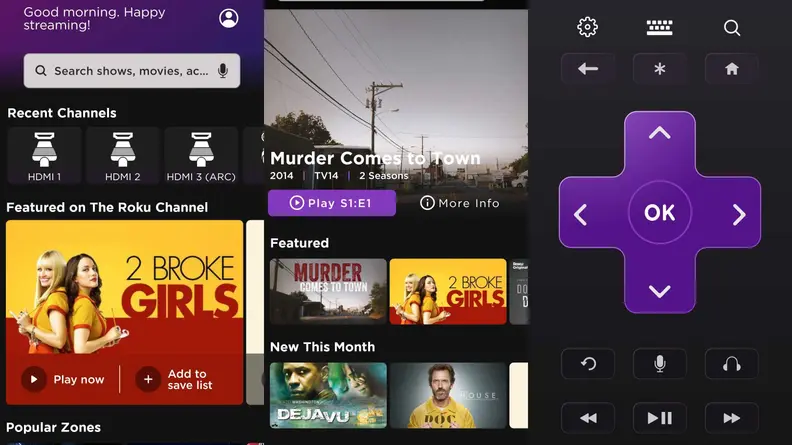Tap the remote home button
Viewport: 792px width, 445px height.
(x=732, y=69)
